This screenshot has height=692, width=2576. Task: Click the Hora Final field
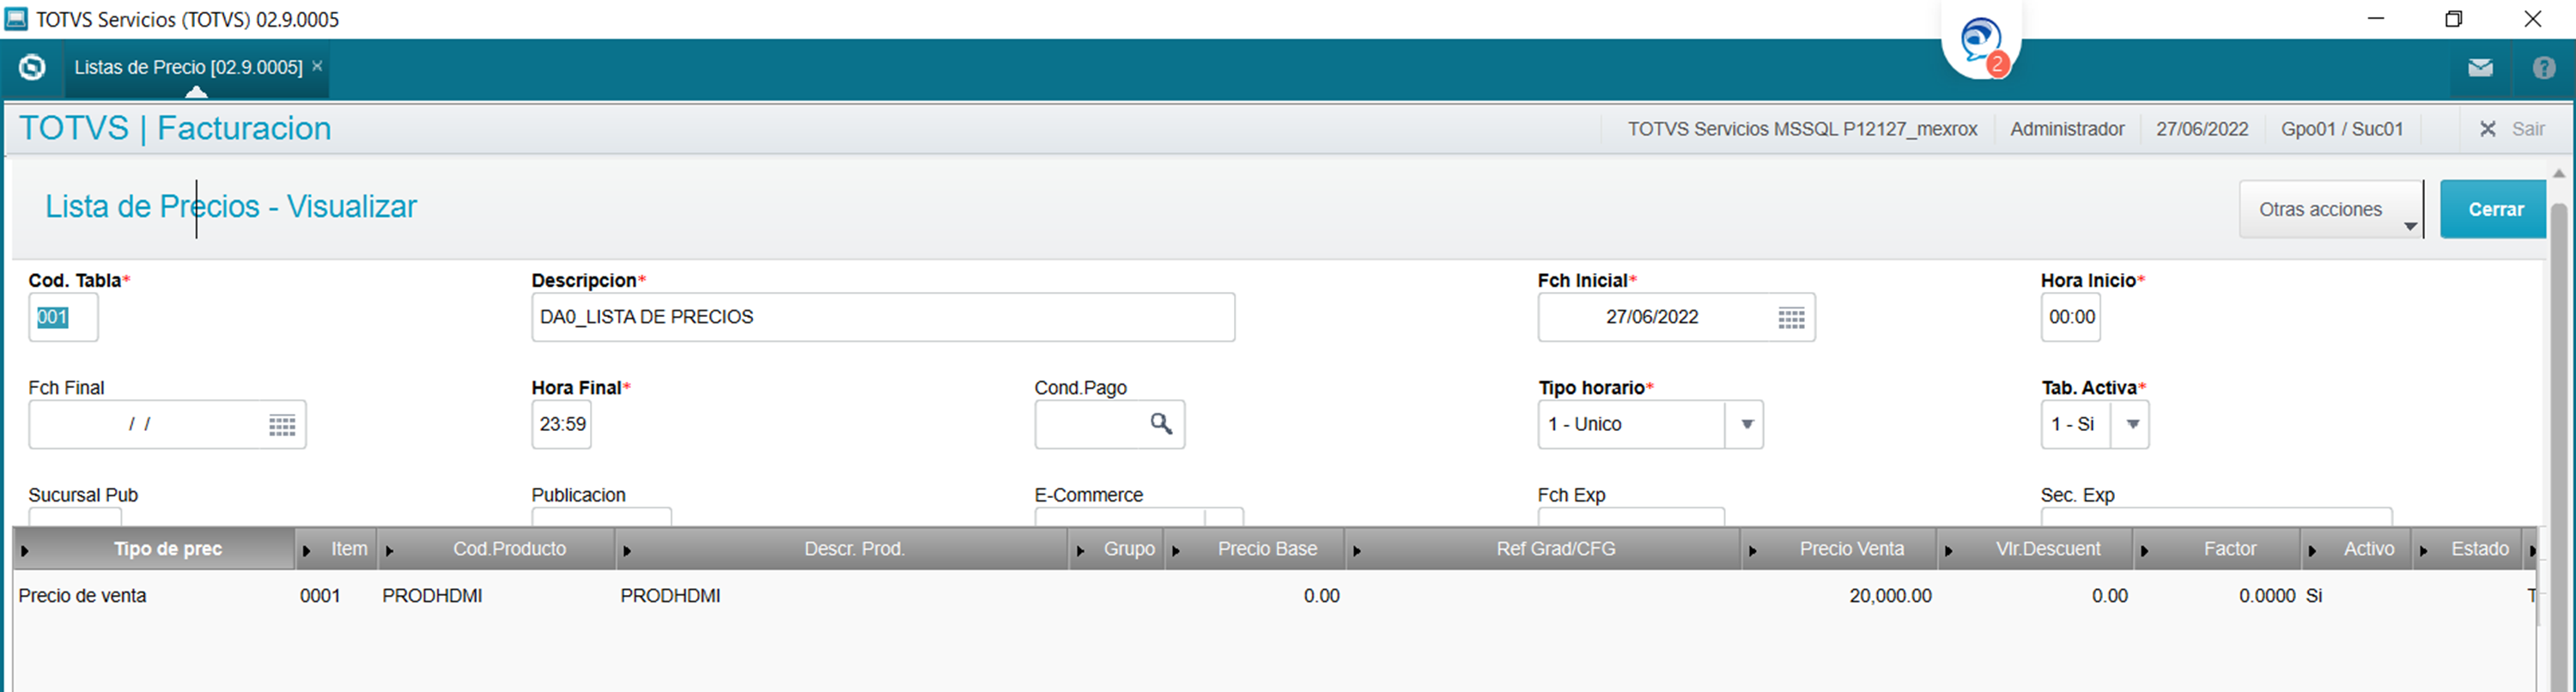561,425
